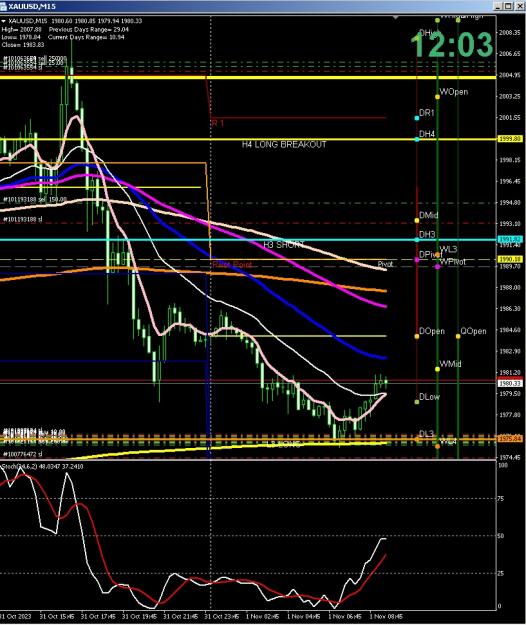Select the #101193188 sl stop-loss label
Viewport: 526px width, 625px height.
[22, 219]
